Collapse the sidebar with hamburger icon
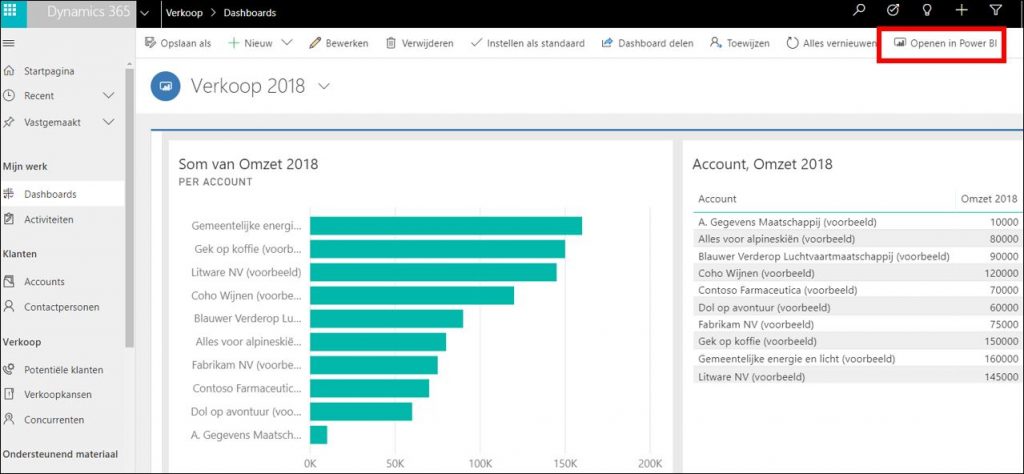1024x474 pixels. [x=9, y=43]
